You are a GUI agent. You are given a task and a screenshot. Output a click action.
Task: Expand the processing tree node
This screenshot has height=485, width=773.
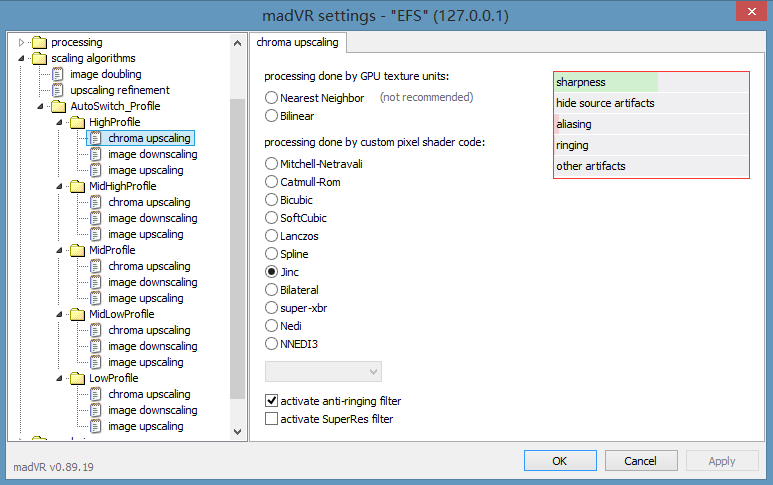[22, 42]
